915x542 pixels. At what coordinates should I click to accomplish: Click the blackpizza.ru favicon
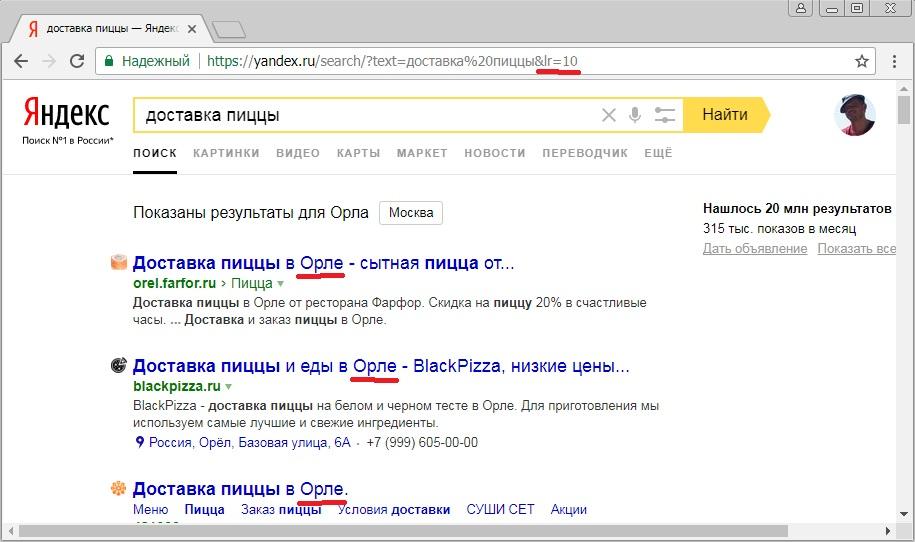118,365
